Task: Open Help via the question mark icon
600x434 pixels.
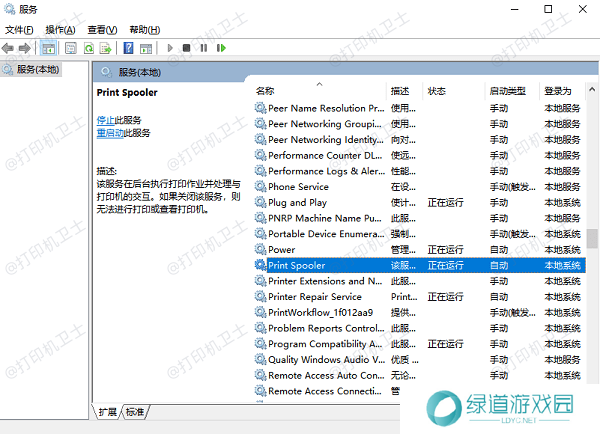Action: [128, 48]
